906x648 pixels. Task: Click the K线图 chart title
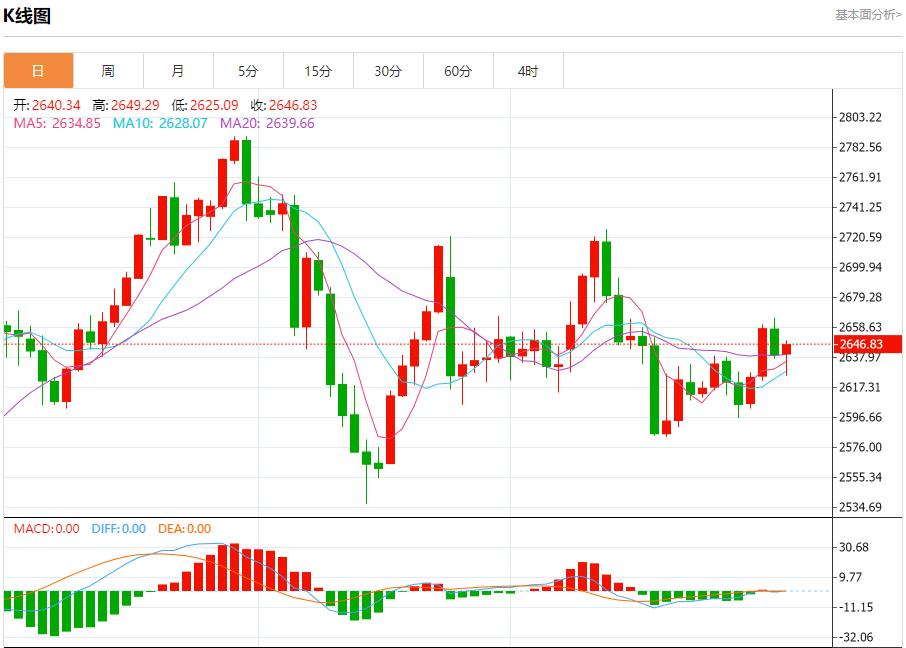click(27, 16)
